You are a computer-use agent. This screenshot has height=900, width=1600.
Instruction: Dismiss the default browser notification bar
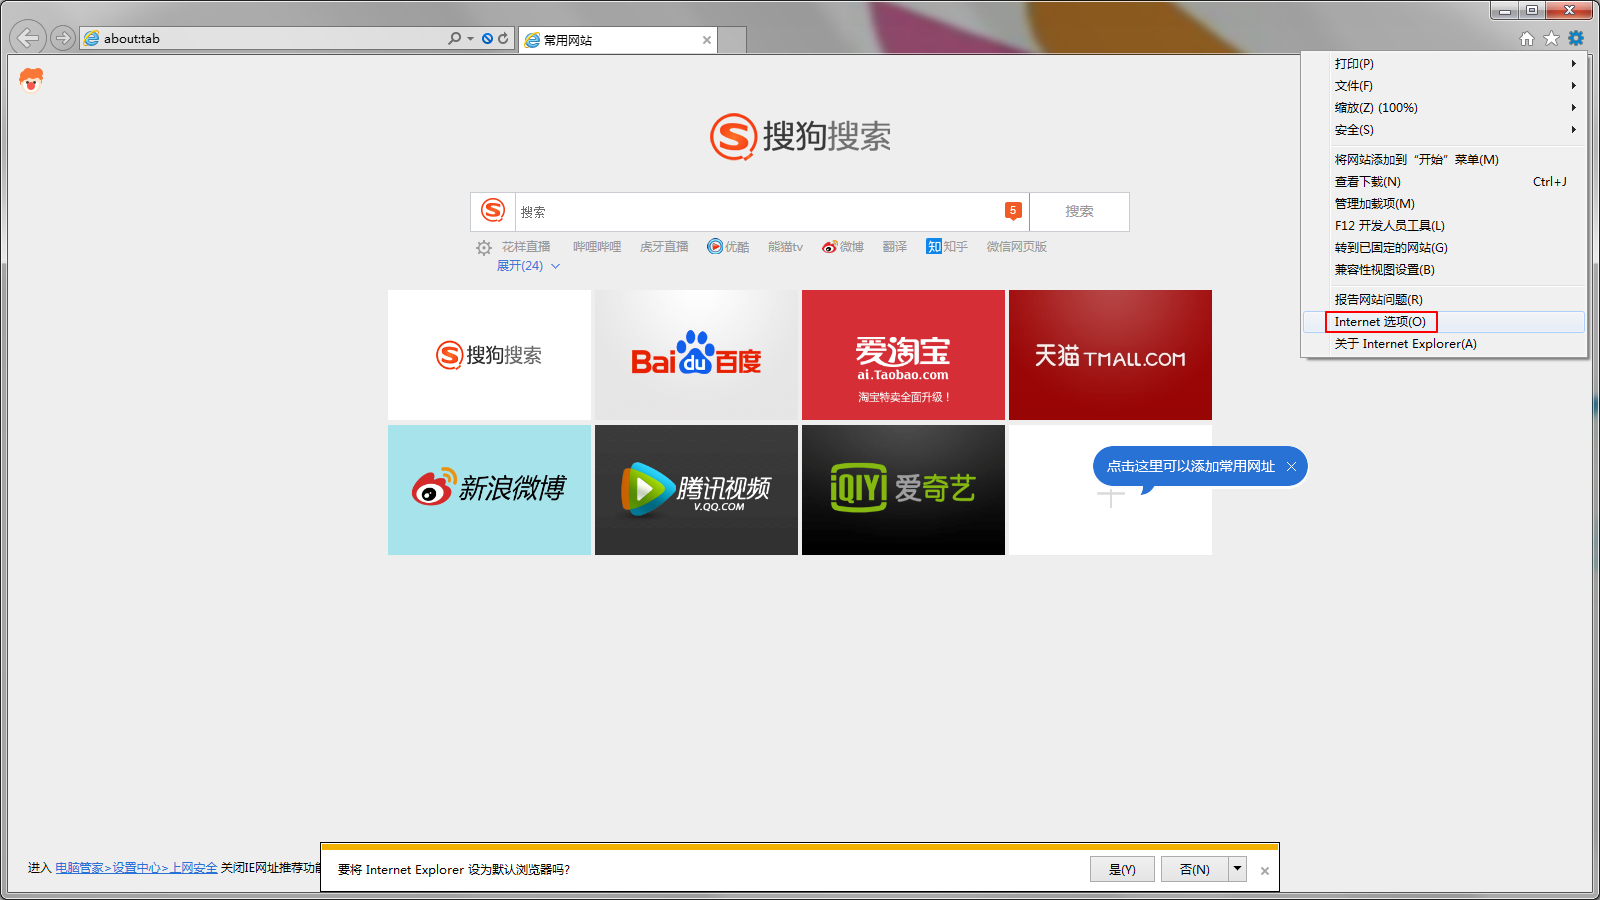[1265, 871]
